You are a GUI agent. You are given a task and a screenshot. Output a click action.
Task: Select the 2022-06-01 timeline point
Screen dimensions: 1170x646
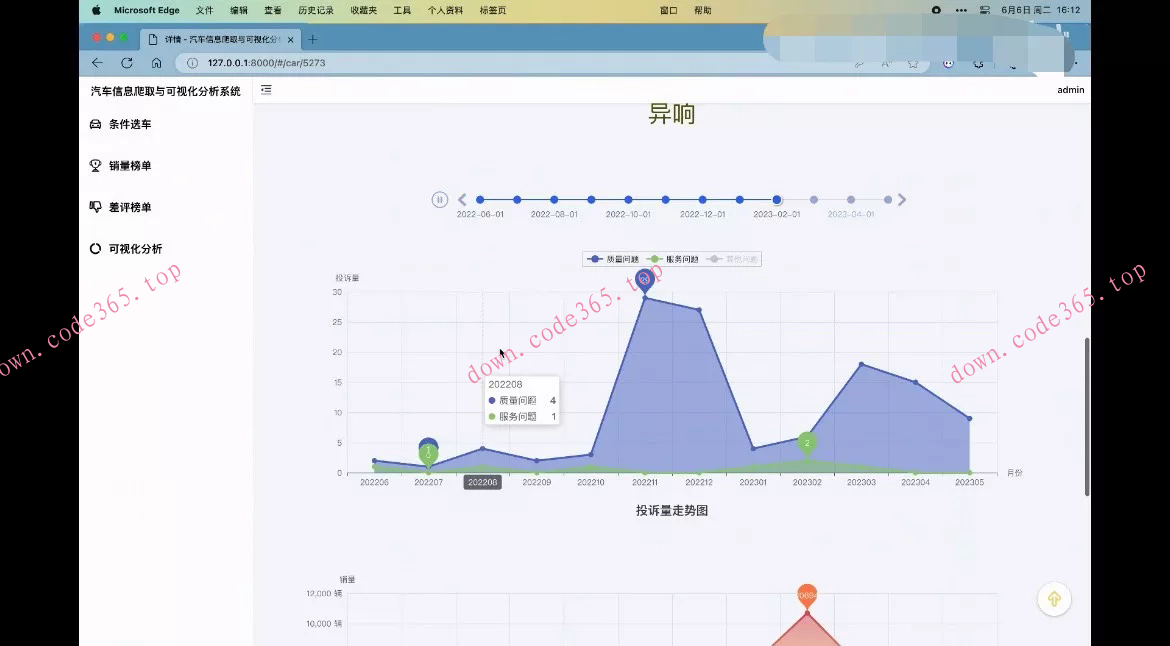(480, 200)
